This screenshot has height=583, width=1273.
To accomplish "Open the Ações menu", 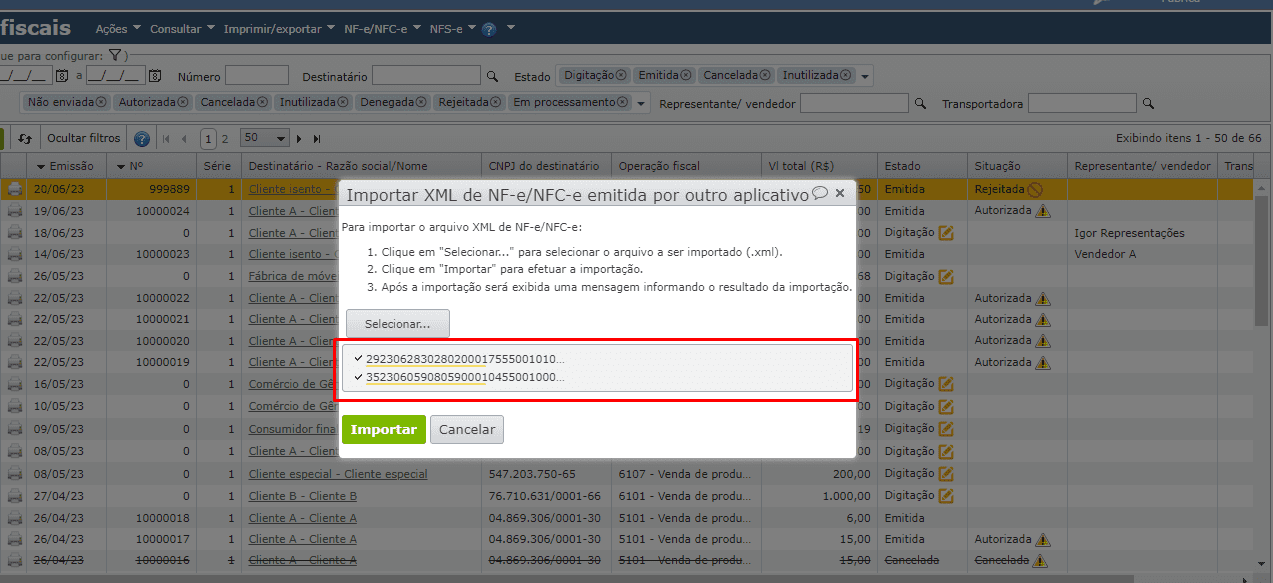I will [118, 29].
